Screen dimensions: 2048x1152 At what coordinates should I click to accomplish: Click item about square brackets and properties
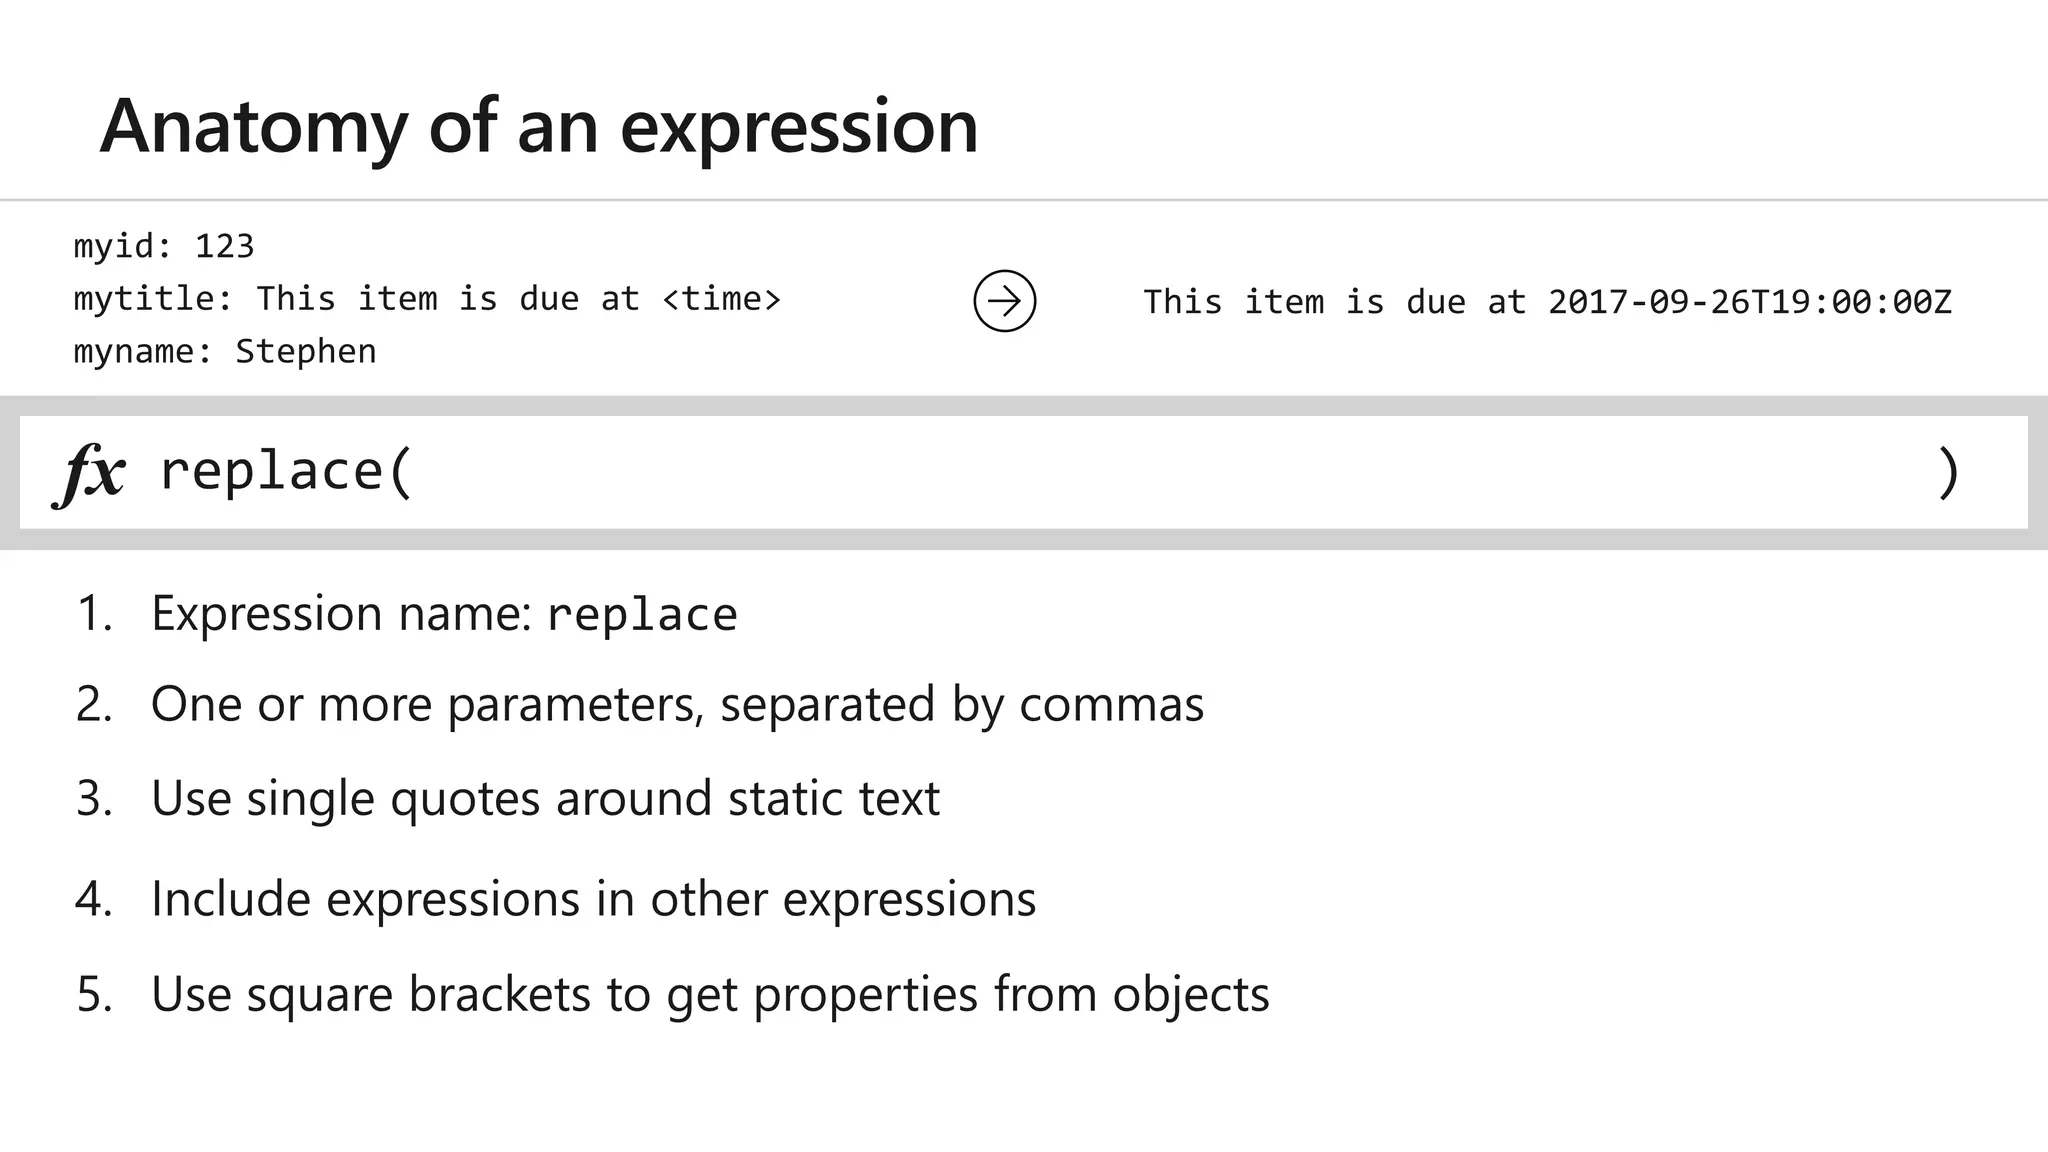pyautogui.click(x=710, y=994)
